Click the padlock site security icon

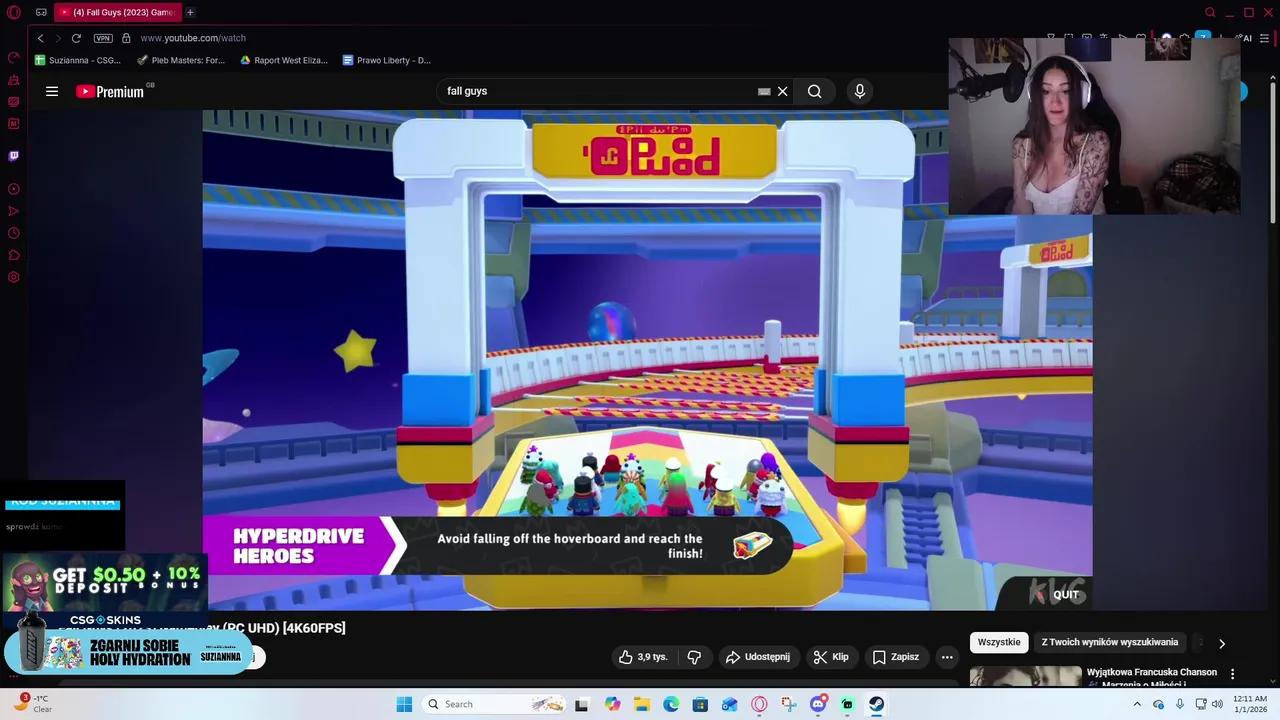click(126, 38)
